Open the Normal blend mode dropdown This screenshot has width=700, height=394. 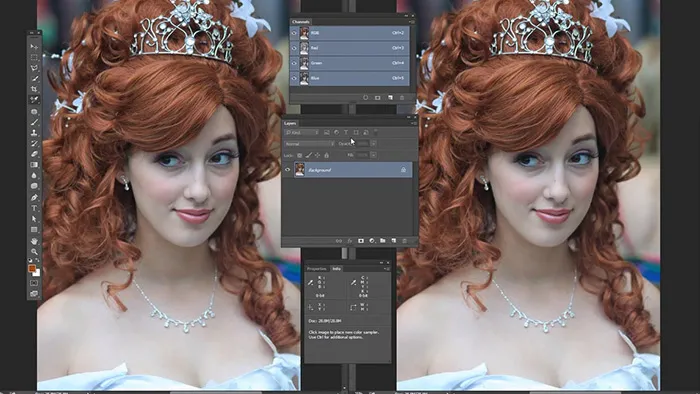pyautogui.click(x=309, y=144)
